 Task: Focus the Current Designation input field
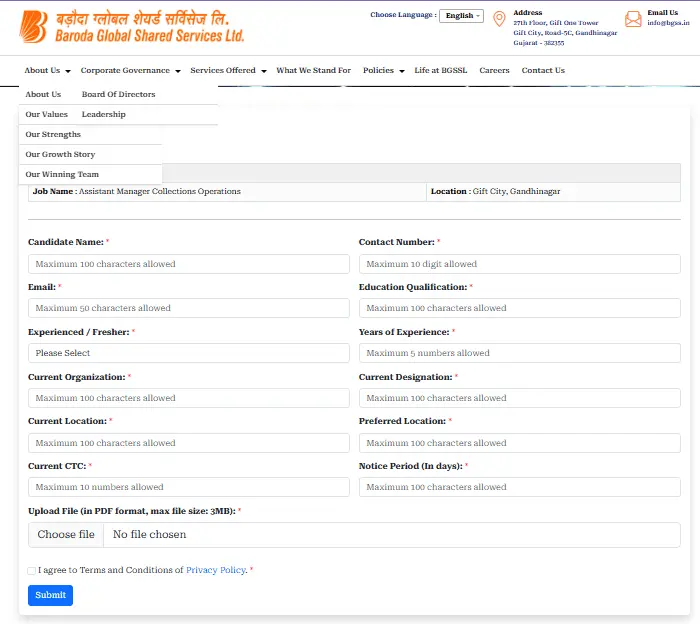pos(520,398)
